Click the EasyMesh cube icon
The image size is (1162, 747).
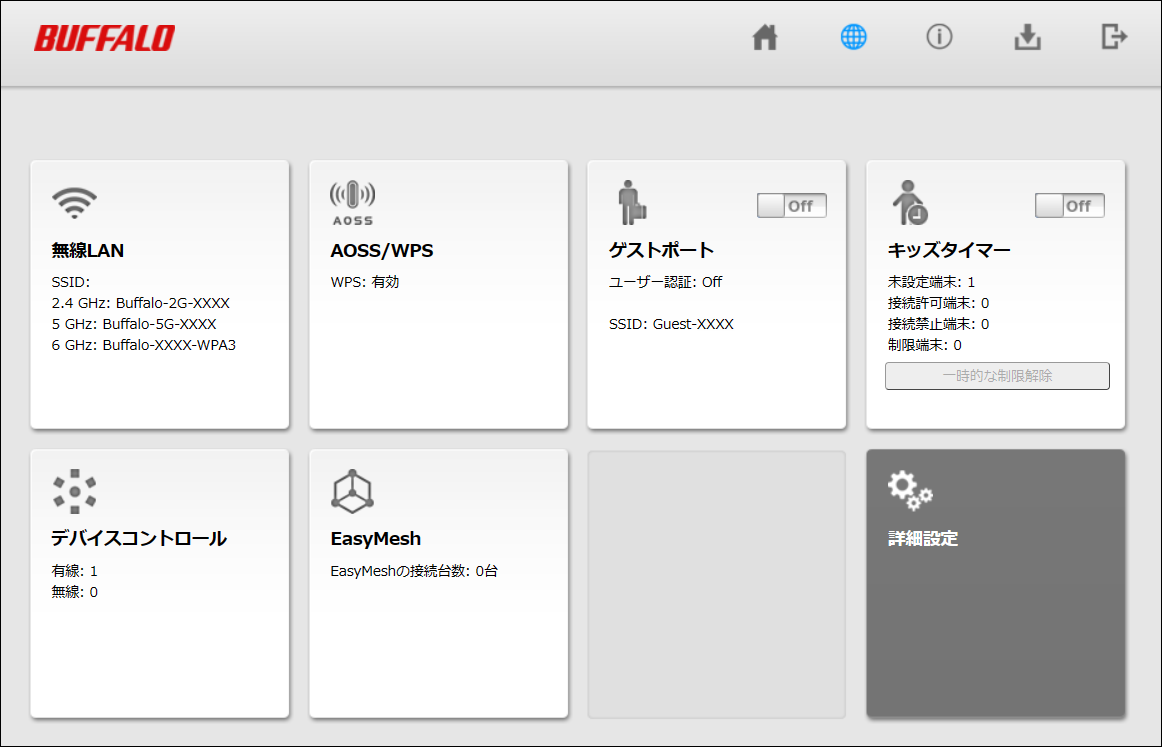point(352,491)
